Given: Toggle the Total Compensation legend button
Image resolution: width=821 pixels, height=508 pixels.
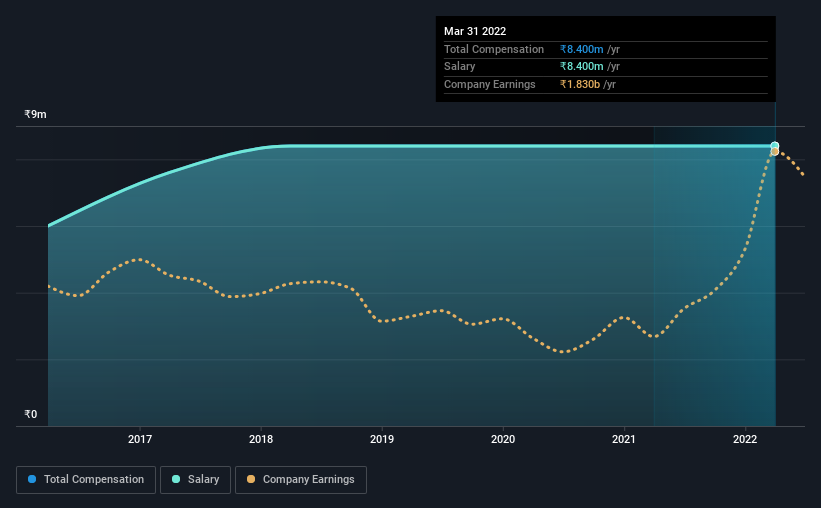Looking at the screenshot, I should pyautogui.click(x=86, y=480).
